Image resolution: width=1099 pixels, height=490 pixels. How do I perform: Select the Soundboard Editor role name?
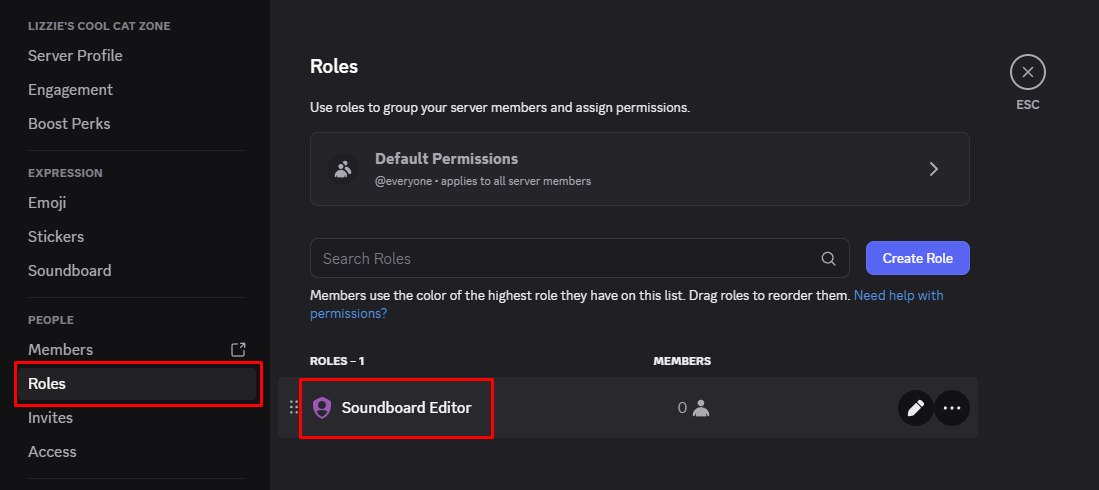(407, 408)
